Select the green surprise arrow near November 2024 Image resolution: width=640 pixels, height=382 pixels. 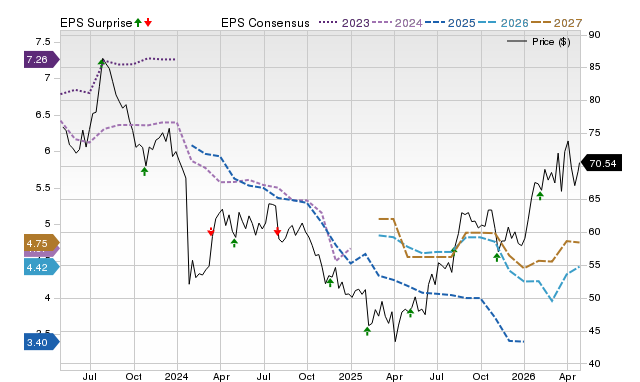click(x=330, y=282)
